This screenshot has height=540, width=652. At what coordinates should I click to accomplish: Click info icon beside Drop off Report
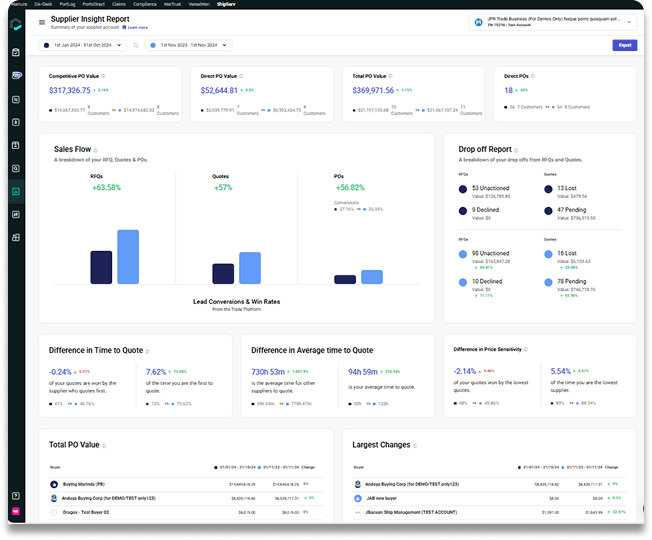pyautogui.click(x=516, y=150)
